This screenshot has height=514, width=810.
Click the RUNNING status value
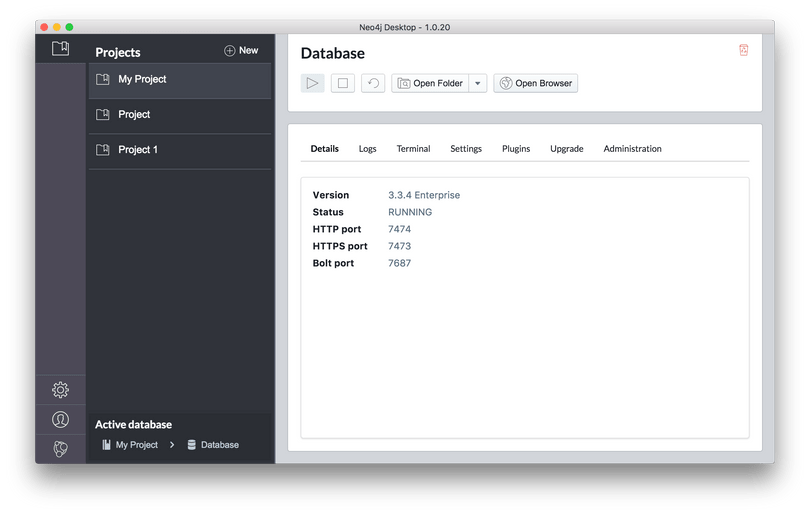click(x=410, y=212)
